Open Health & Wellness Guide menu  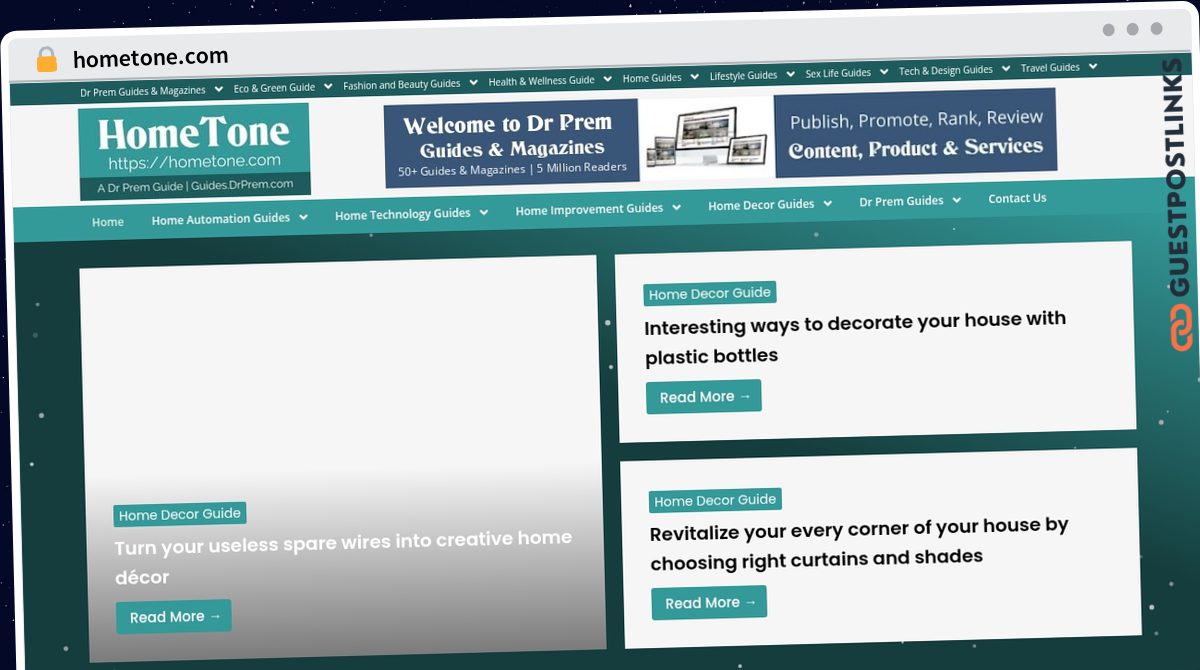coord(541,81)
